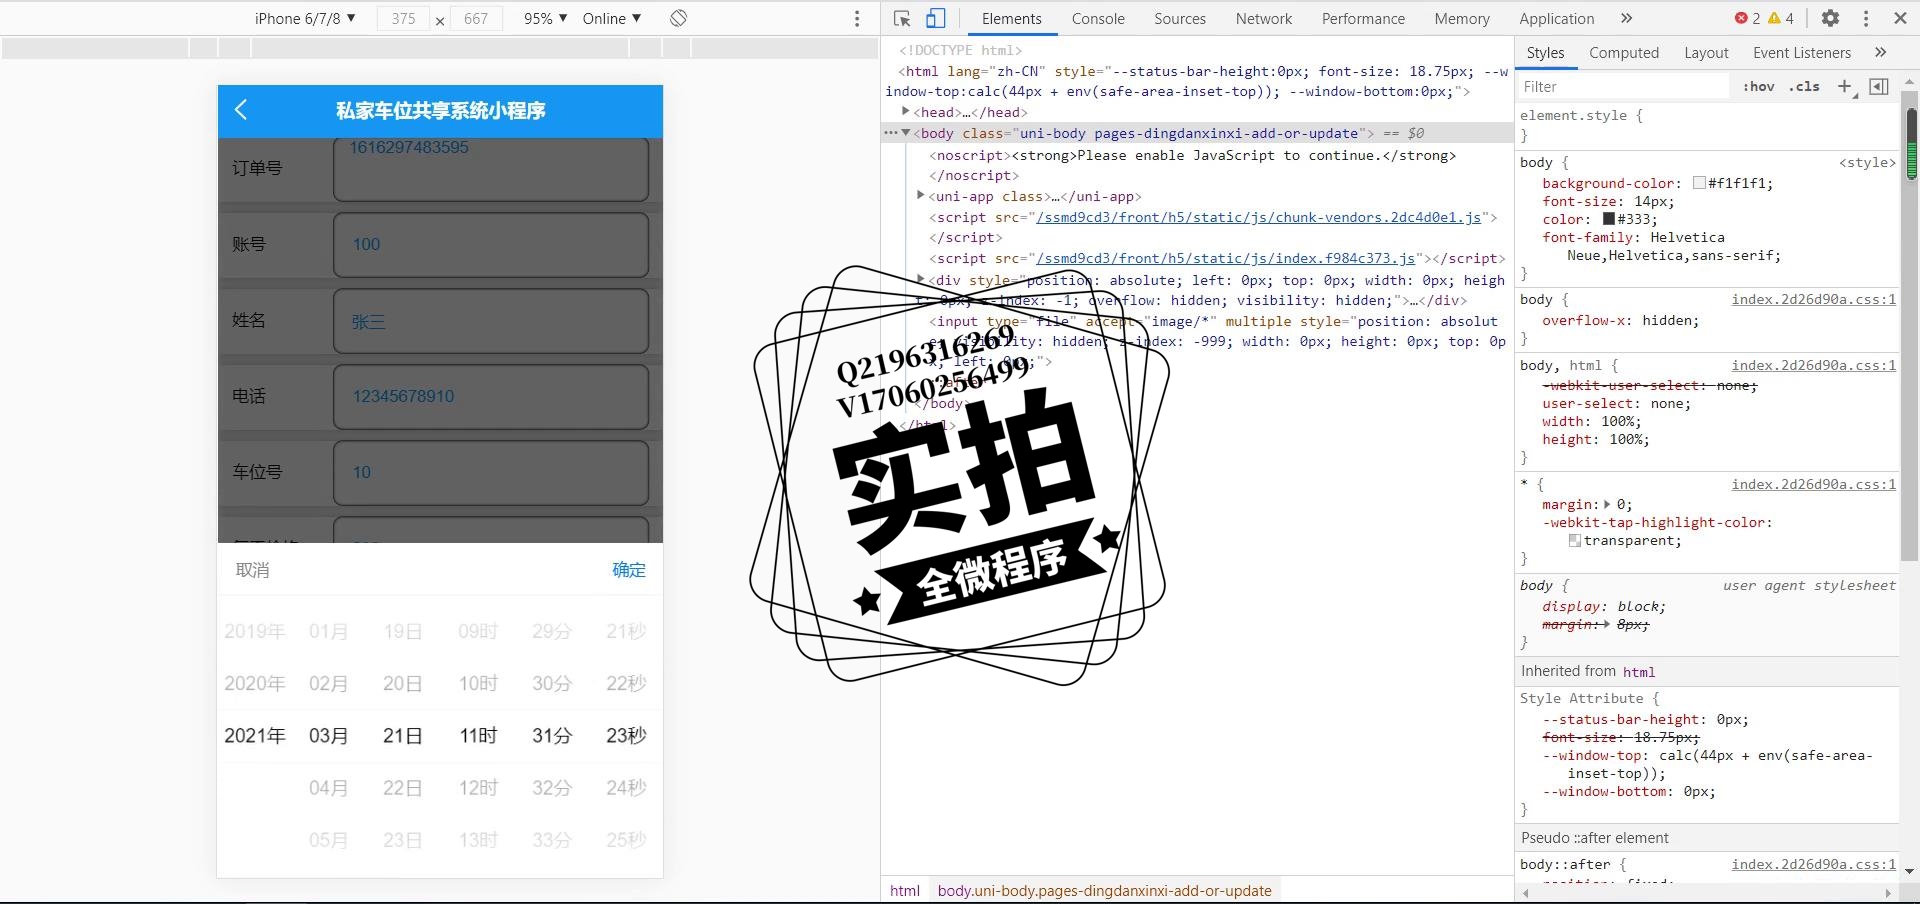
Task: Click the 订单号 input field
Action: 491,168
